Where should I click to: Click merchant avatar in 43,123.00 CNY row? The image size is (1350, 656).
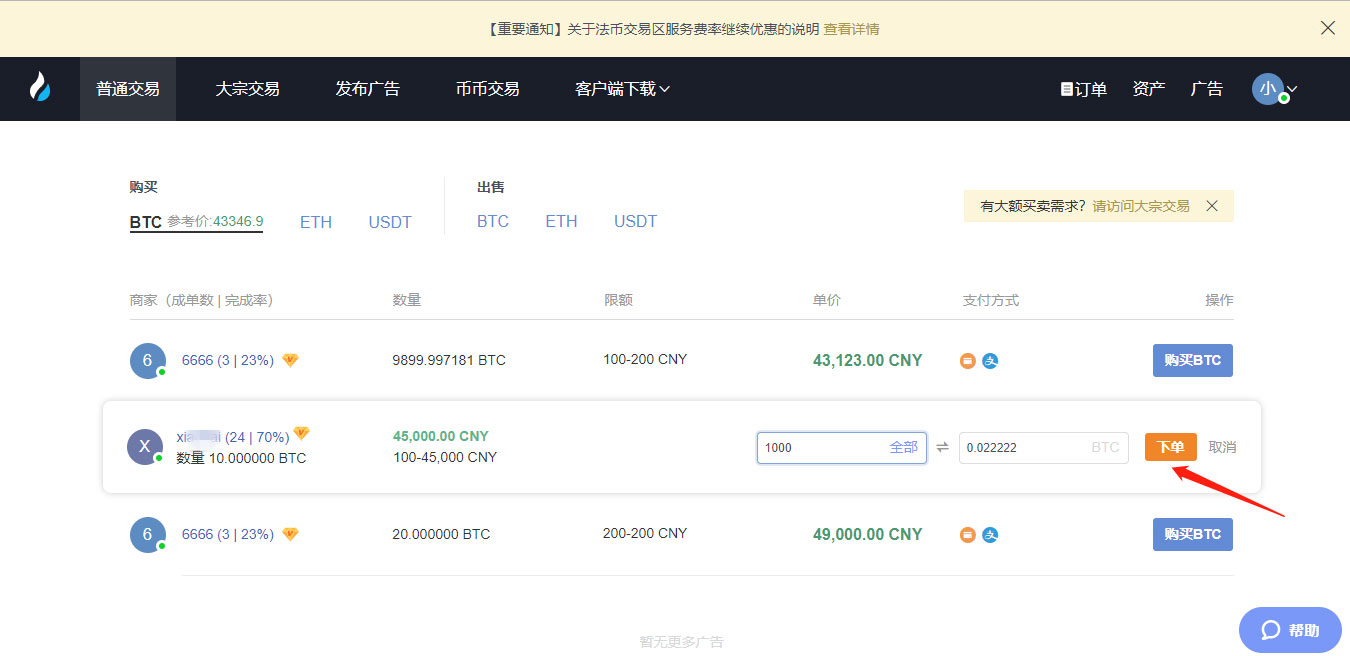[147, 360]
